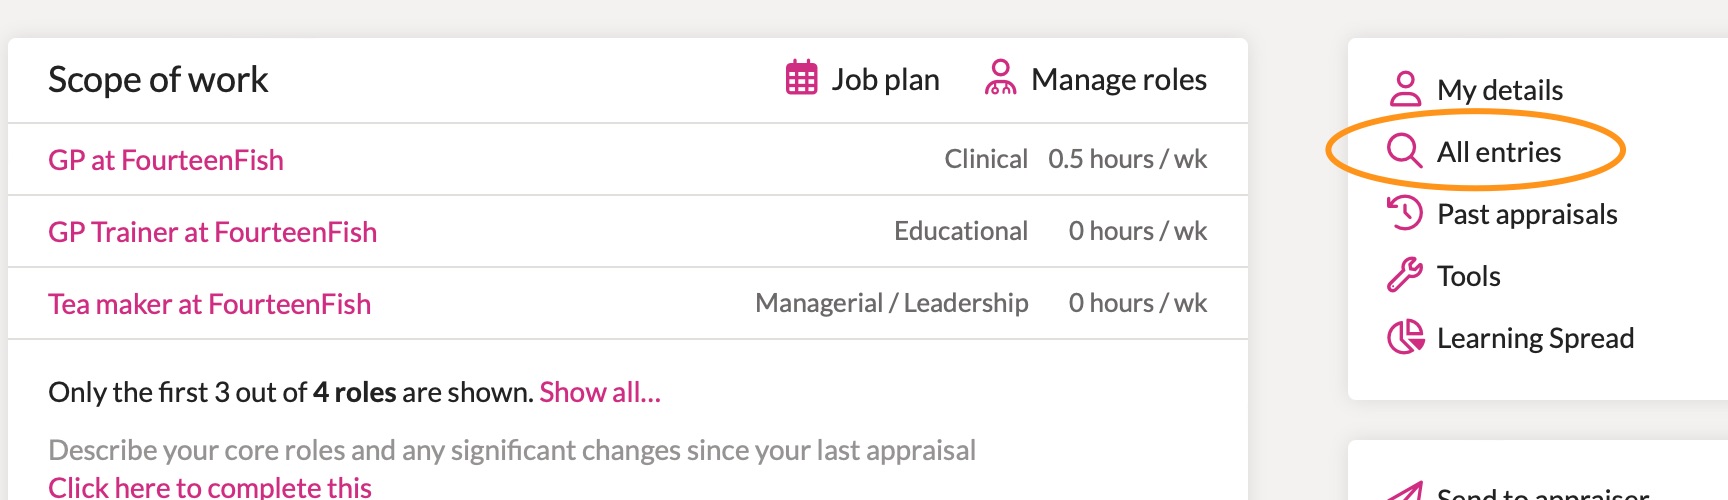Click the Learning Spread pie chart icon

[1405, 337]
